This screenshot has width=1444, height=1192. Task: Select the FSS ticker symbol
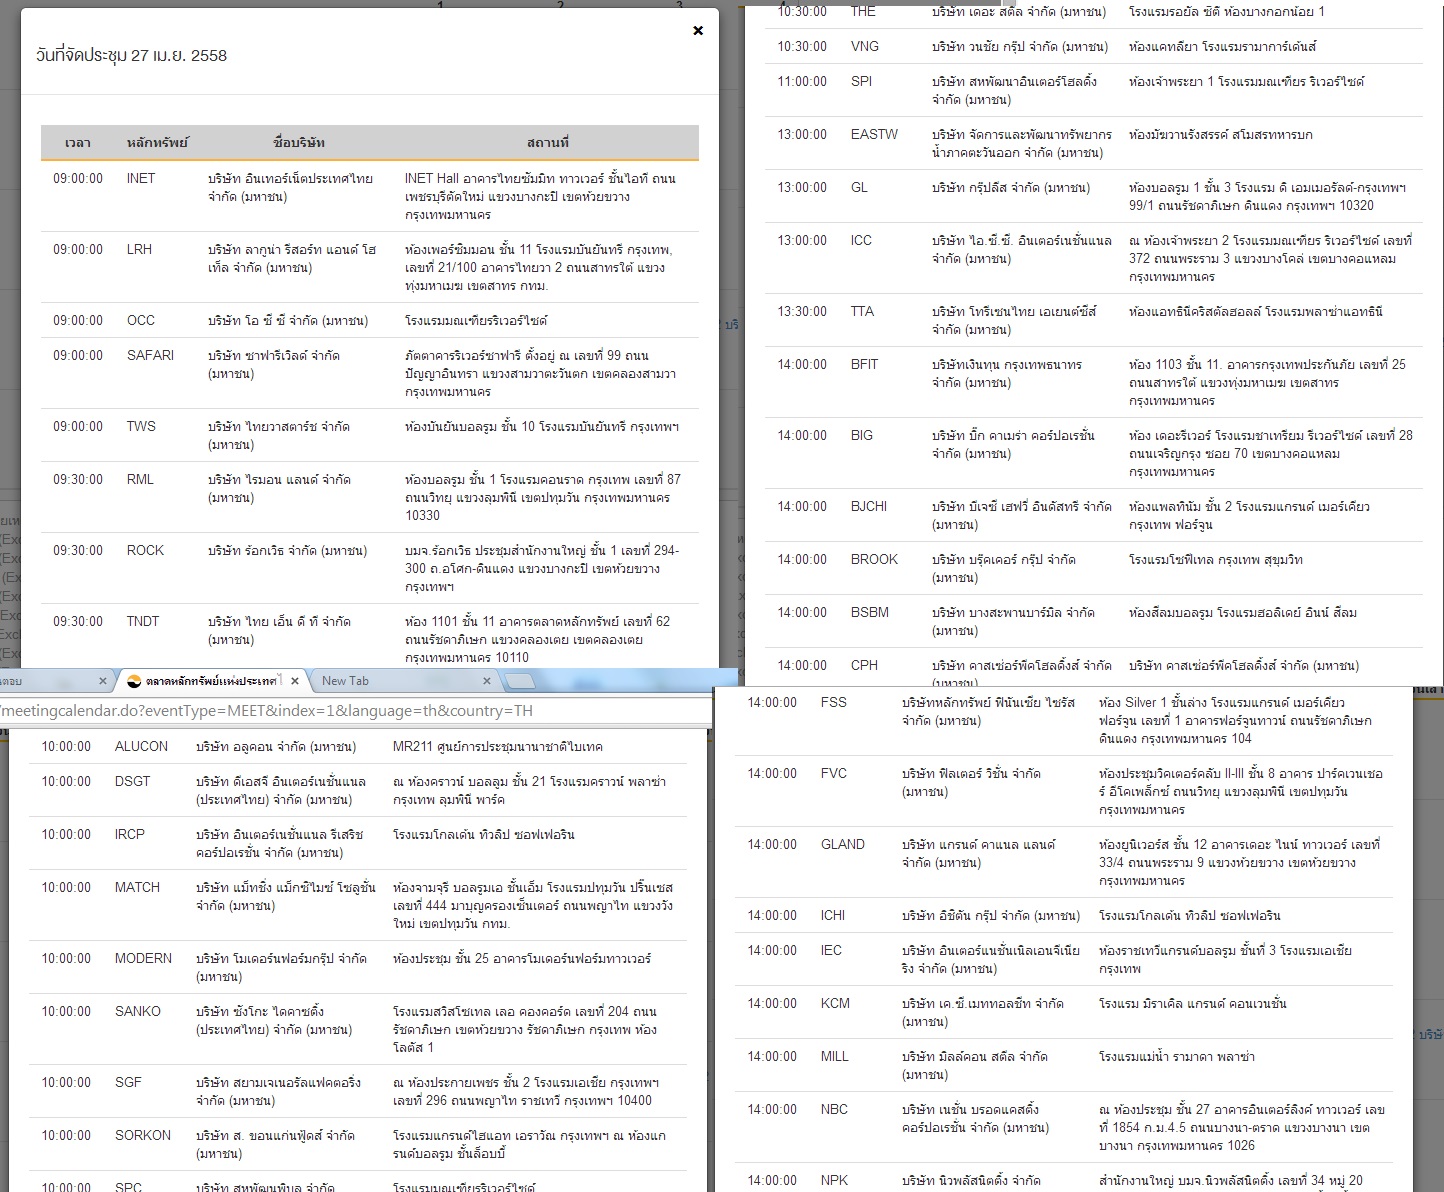point(833,703)
